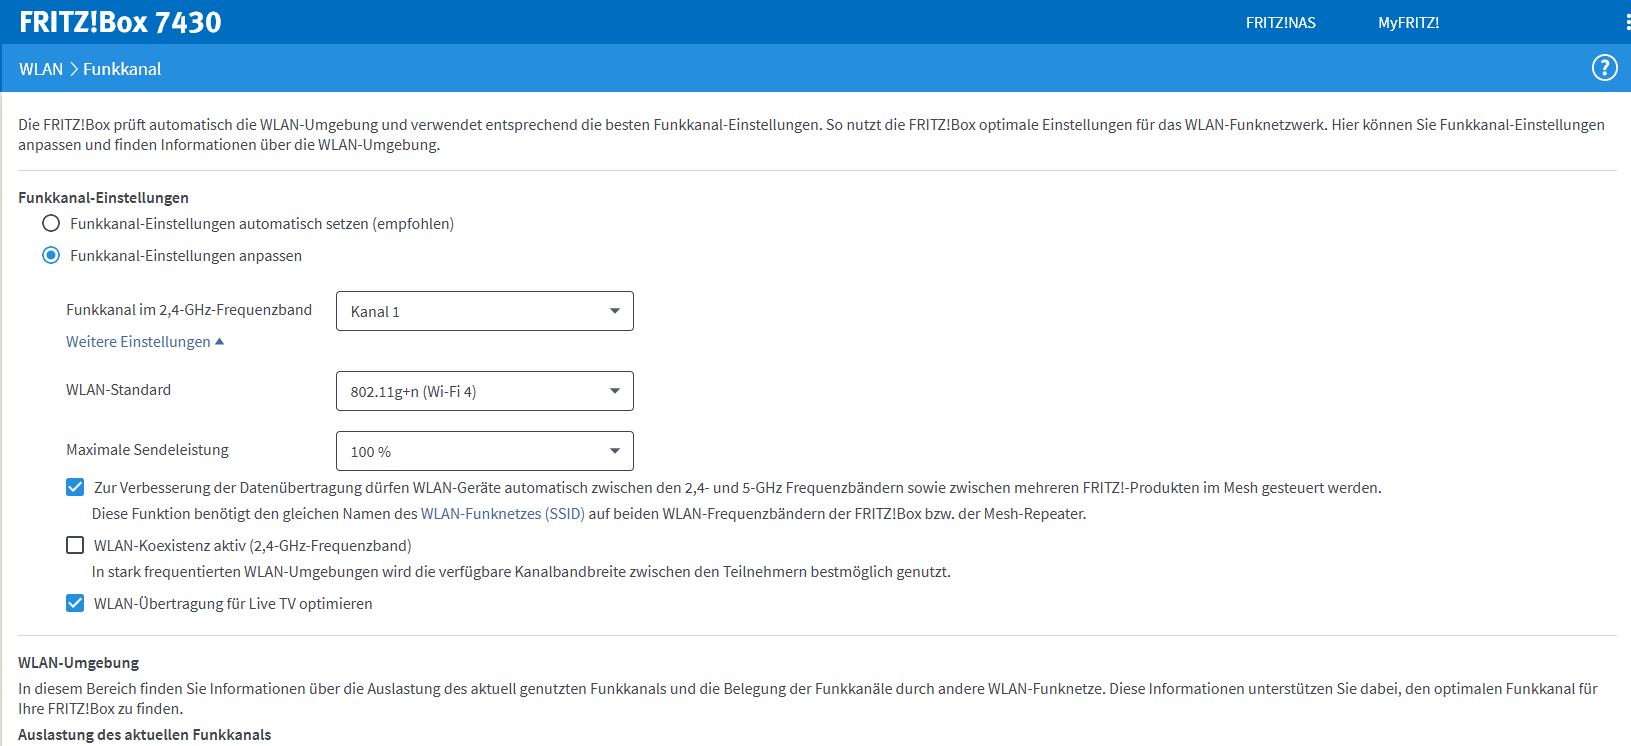Viewport: 1631px width, 746px height.
Task: Uncheck WLAN-Übertragung für Live TV optimieren
Action: (75, 603)
